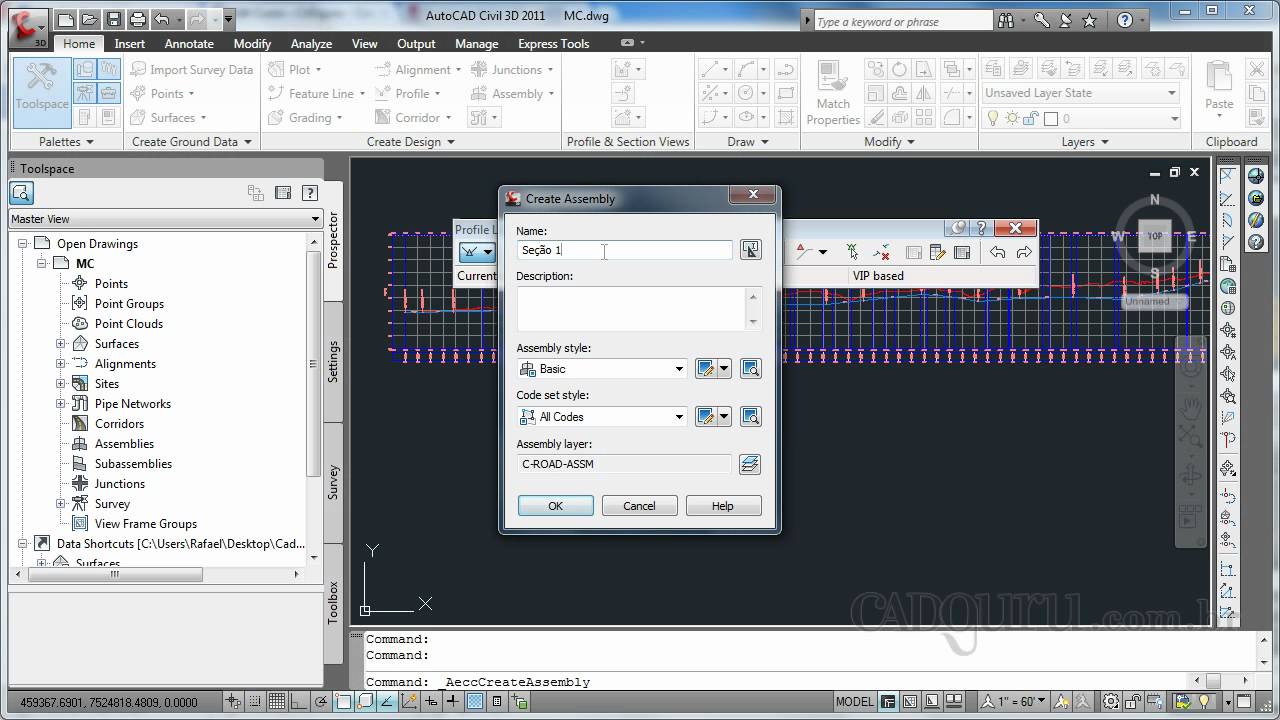
Task: Click the Redo arrow in Profile Layout toolbar
Action: pos(1023,252)
